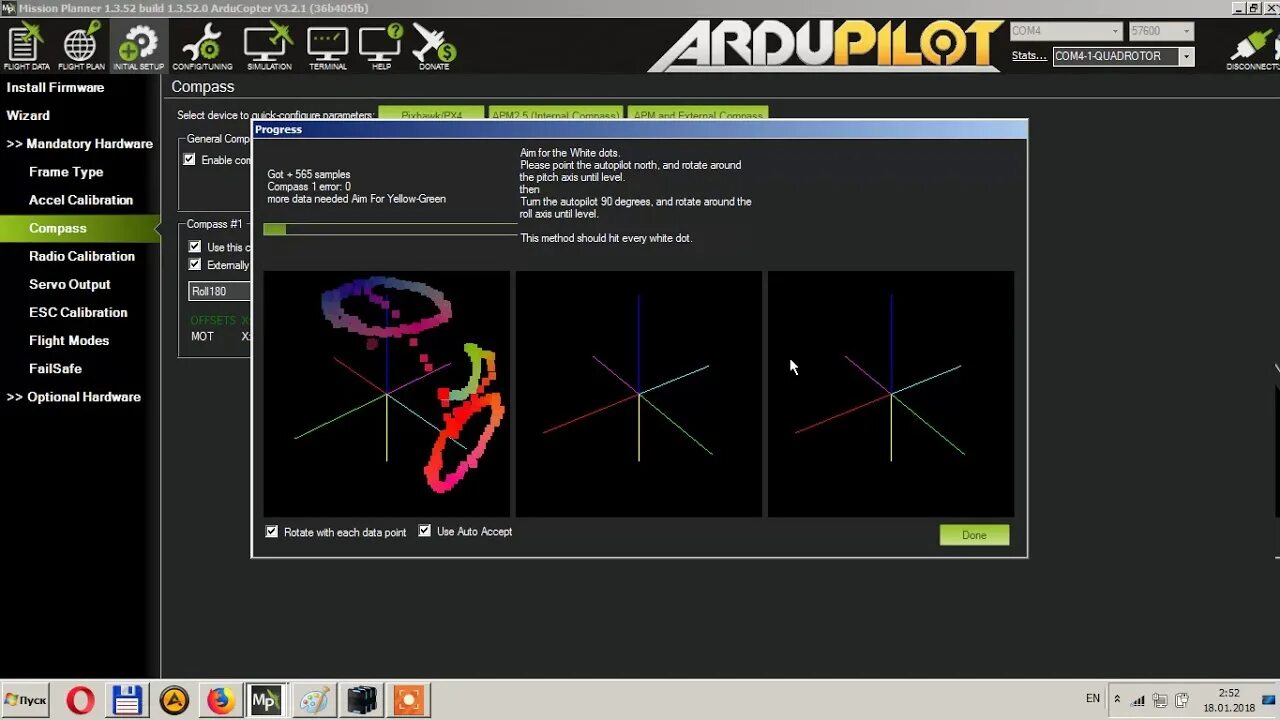Select Accel Calibration in sidebar
The height and width of the screenshot is (720, 1280).
80,200
